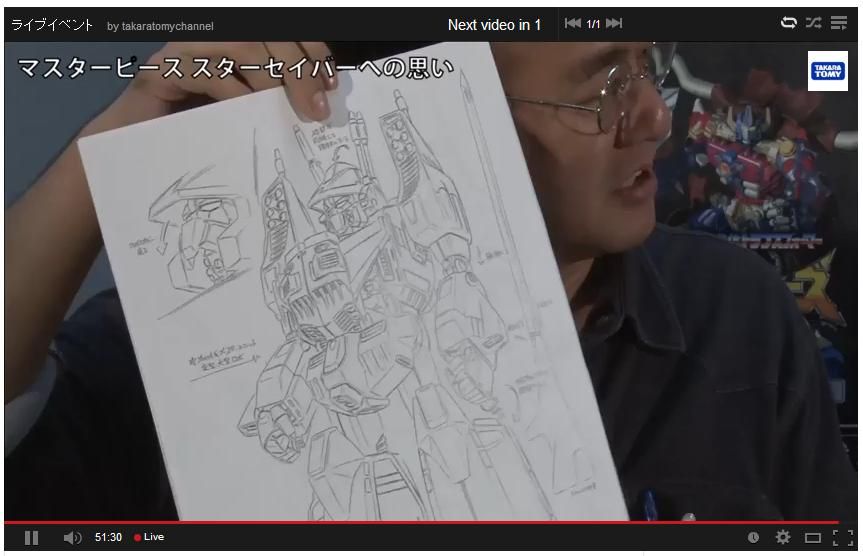863x556 pixels.
Task: Open the settings gear menu
Action: [x=783, y=537]
